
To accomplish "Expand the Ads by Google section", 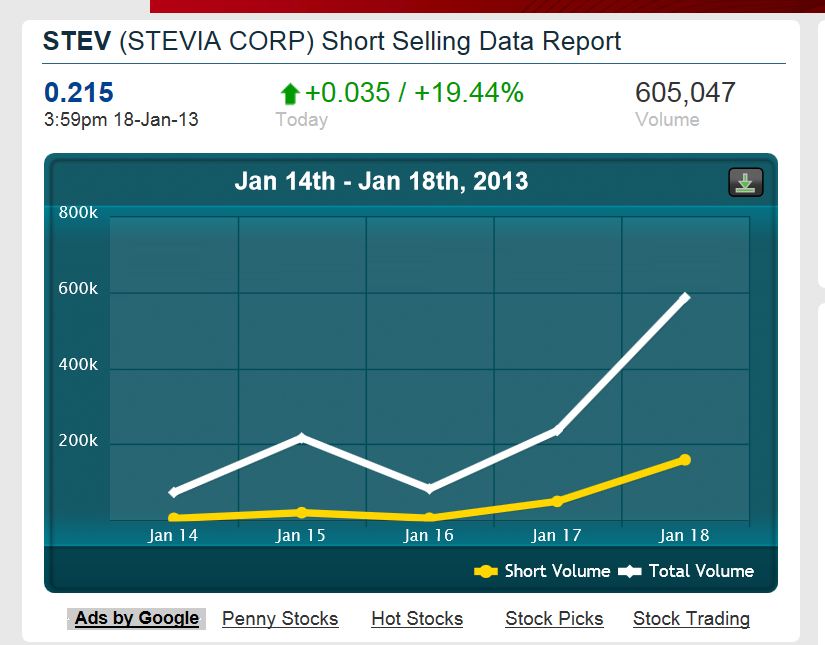I will point(136,618).
